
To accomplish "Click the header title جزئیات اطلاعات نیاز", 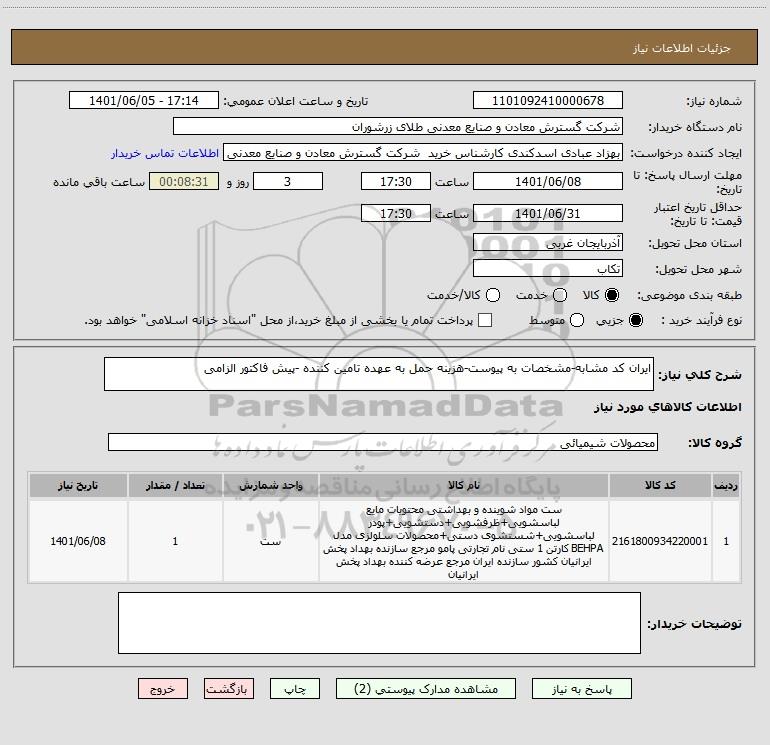I will [x=681, y=48].
